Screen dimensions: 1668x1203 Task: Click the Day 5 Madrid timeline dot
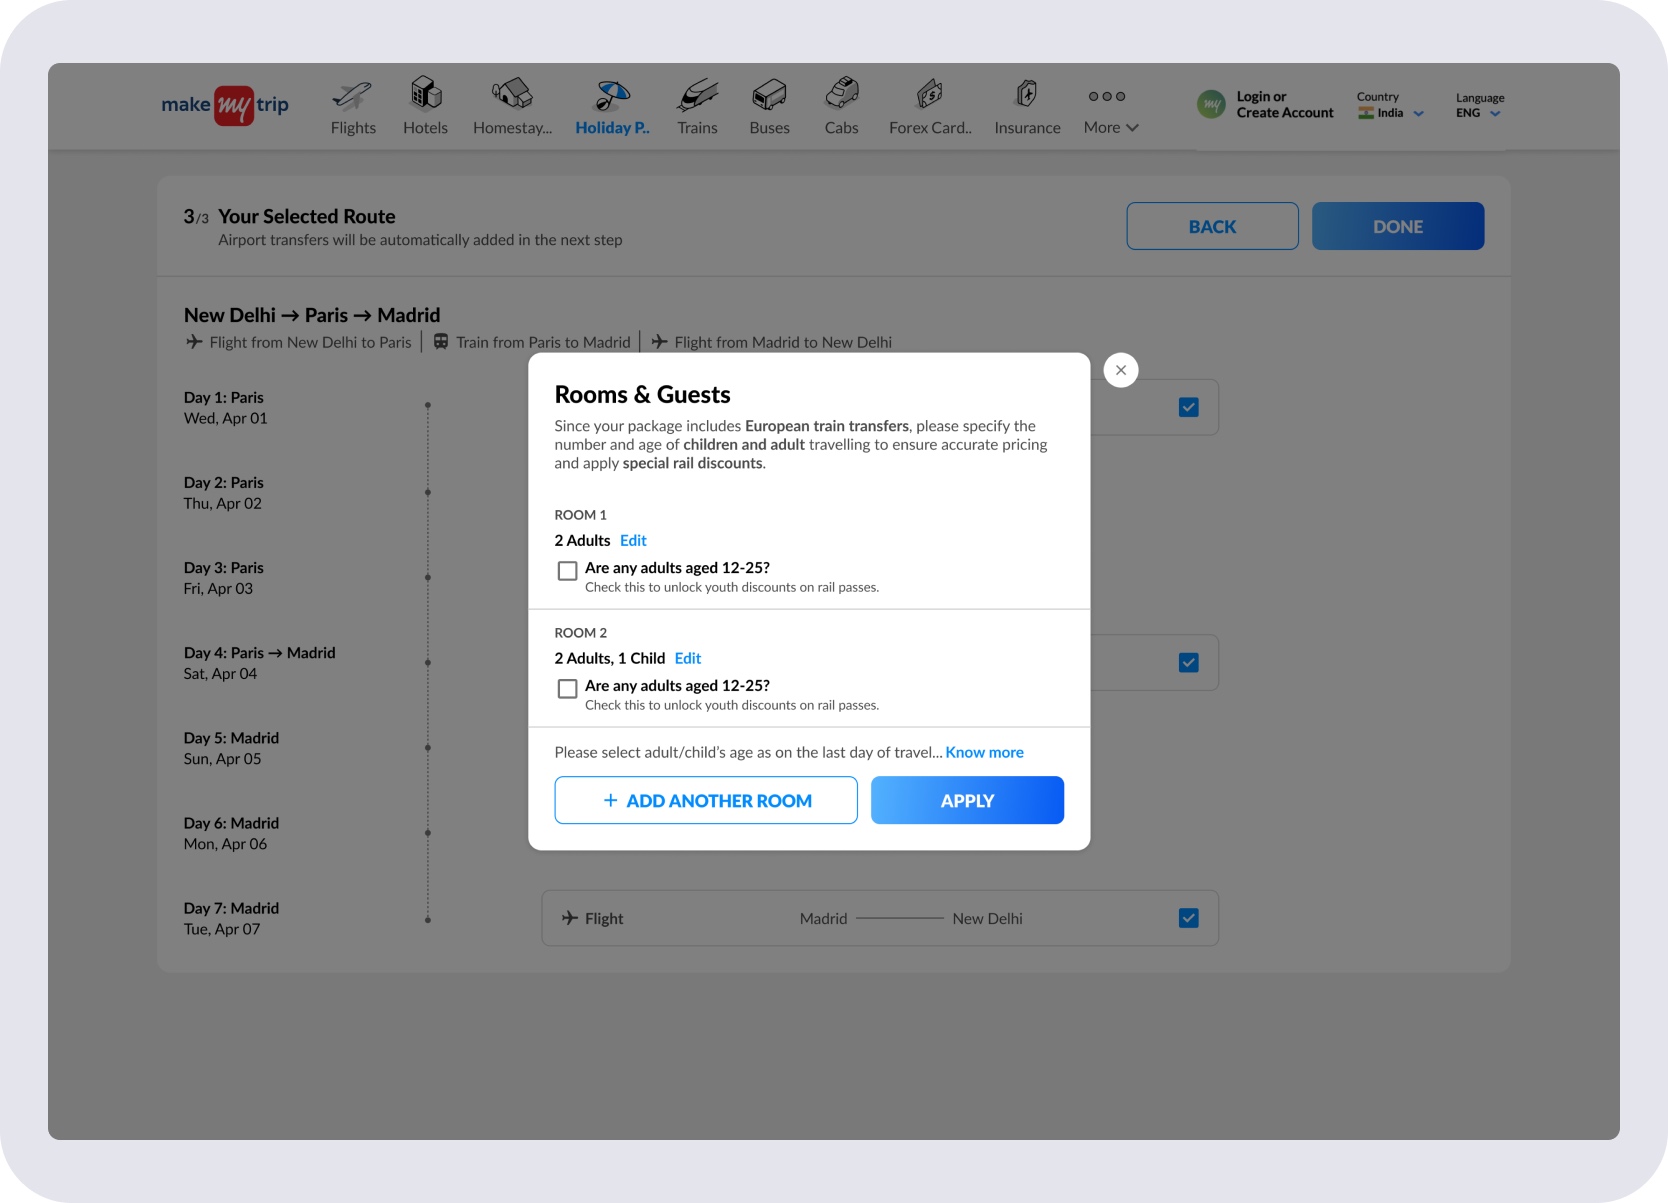point(427,748)
